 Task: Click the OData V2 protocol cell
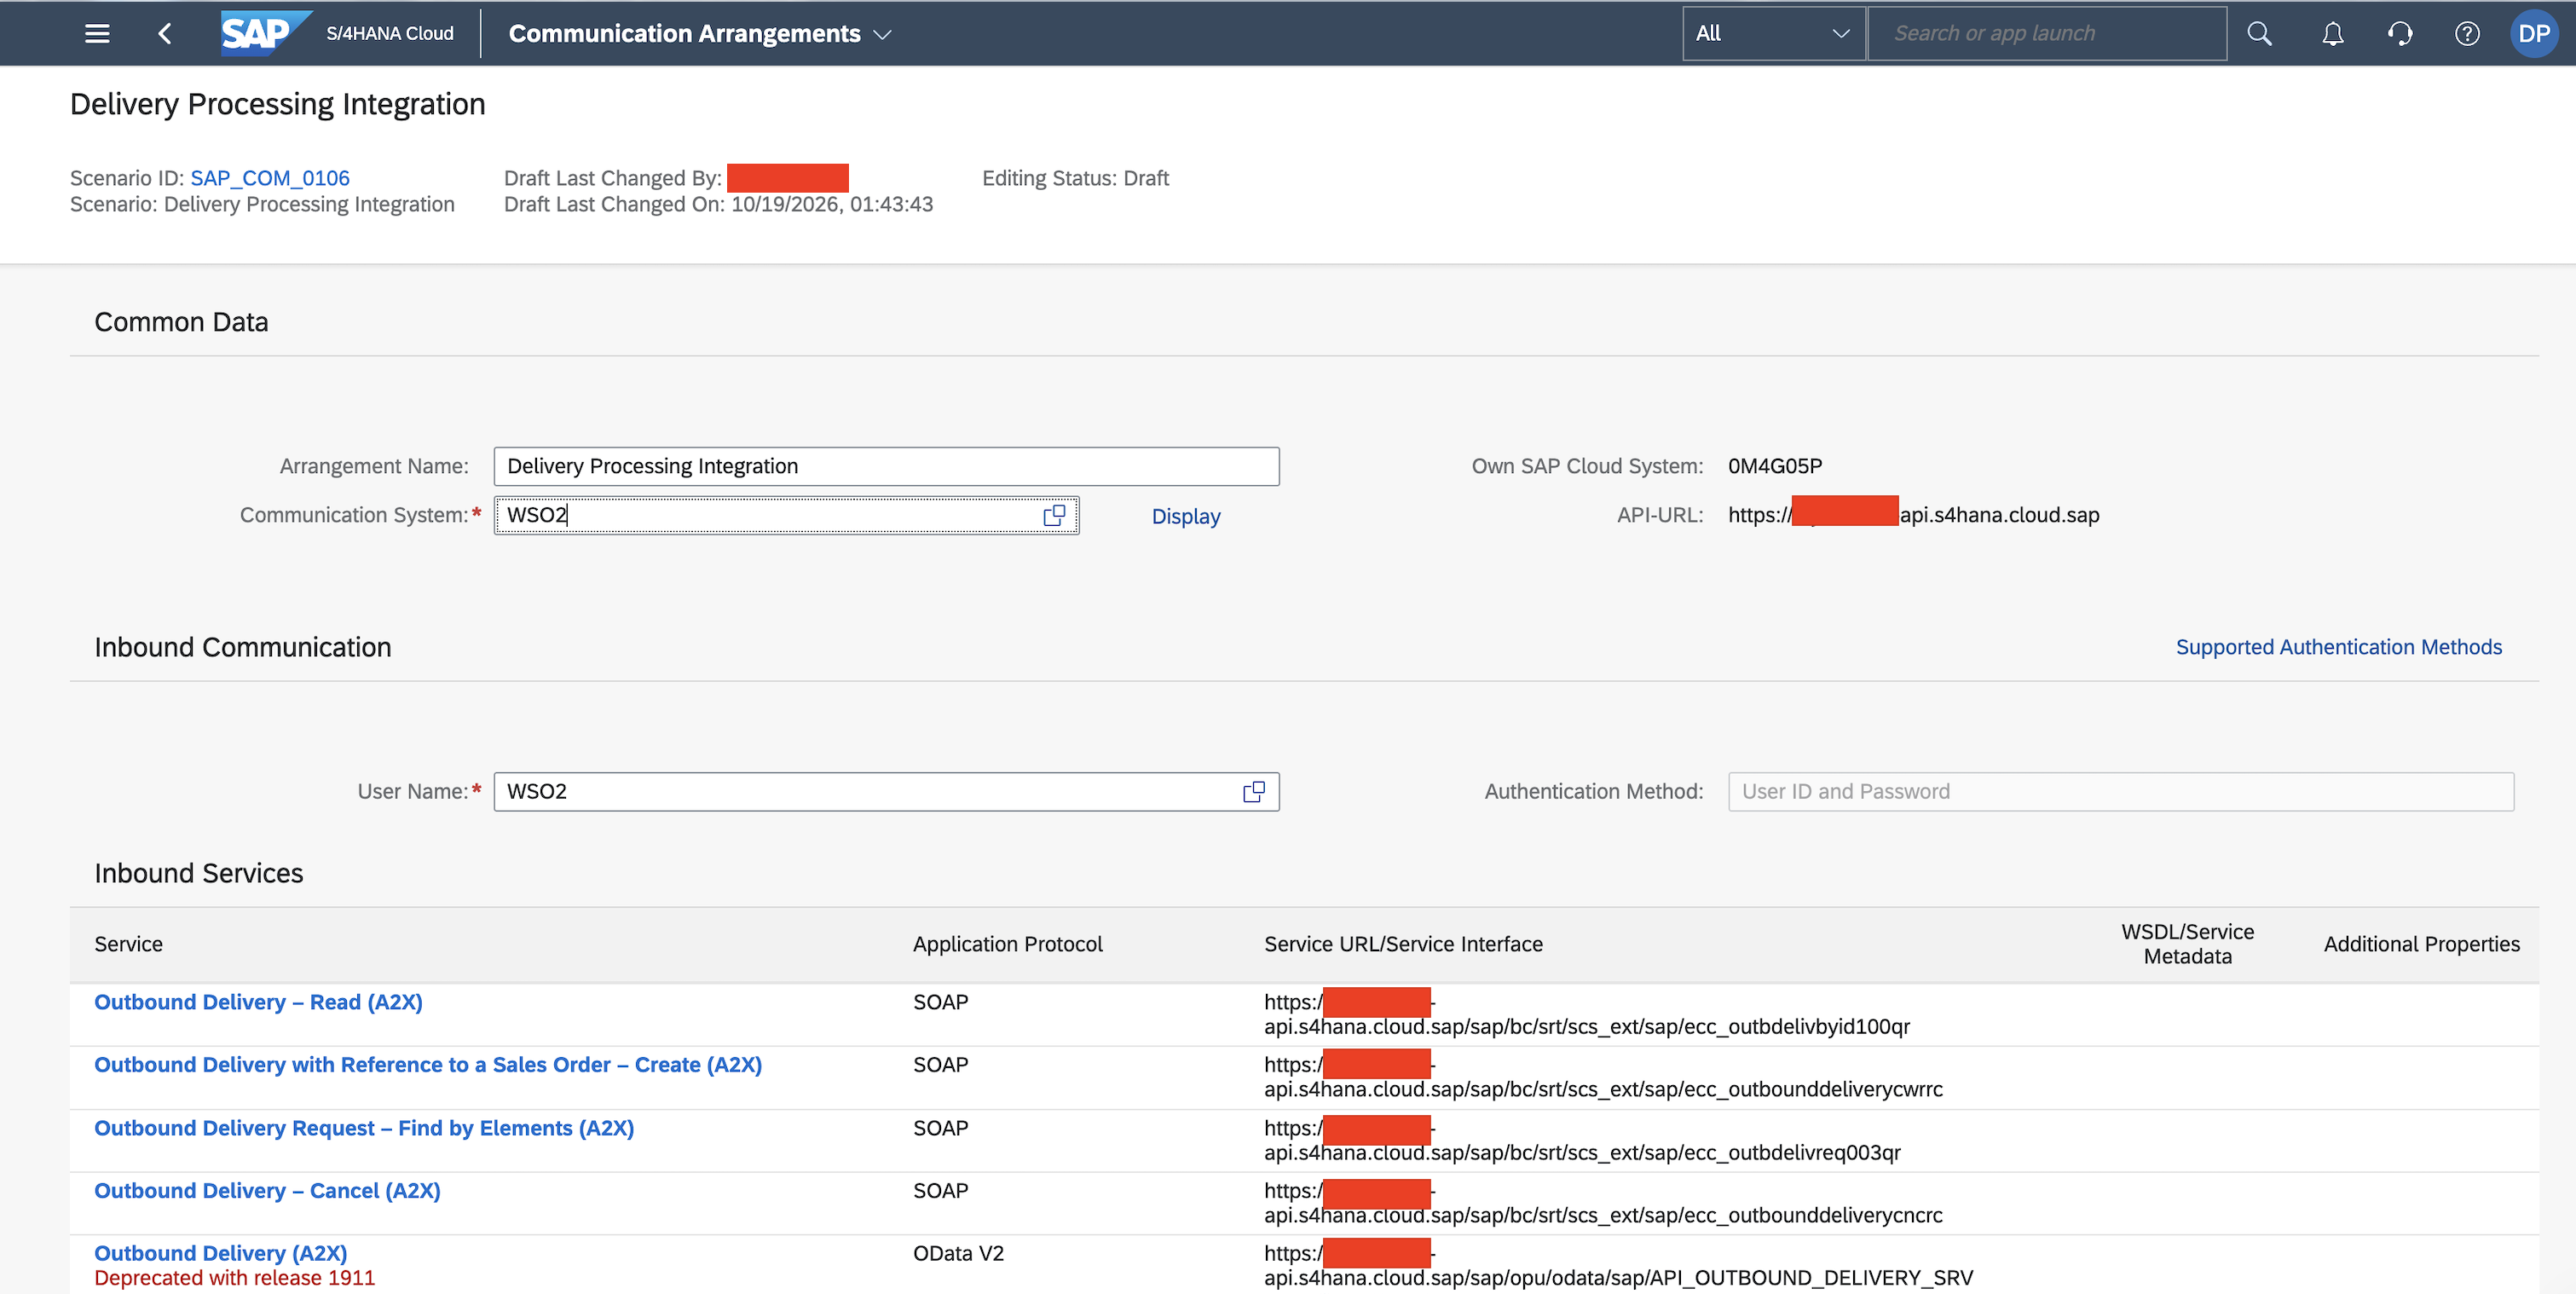tap(958, 1253)
